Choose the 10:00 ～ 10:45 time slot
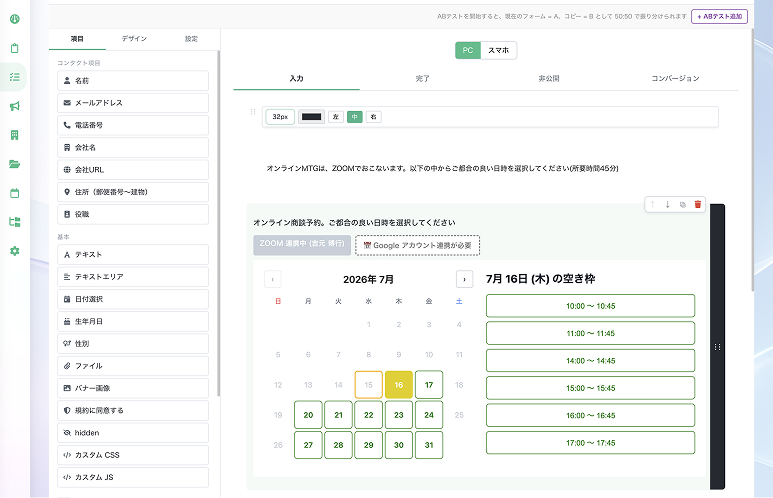The image size is (773, 498). [590, 306]
